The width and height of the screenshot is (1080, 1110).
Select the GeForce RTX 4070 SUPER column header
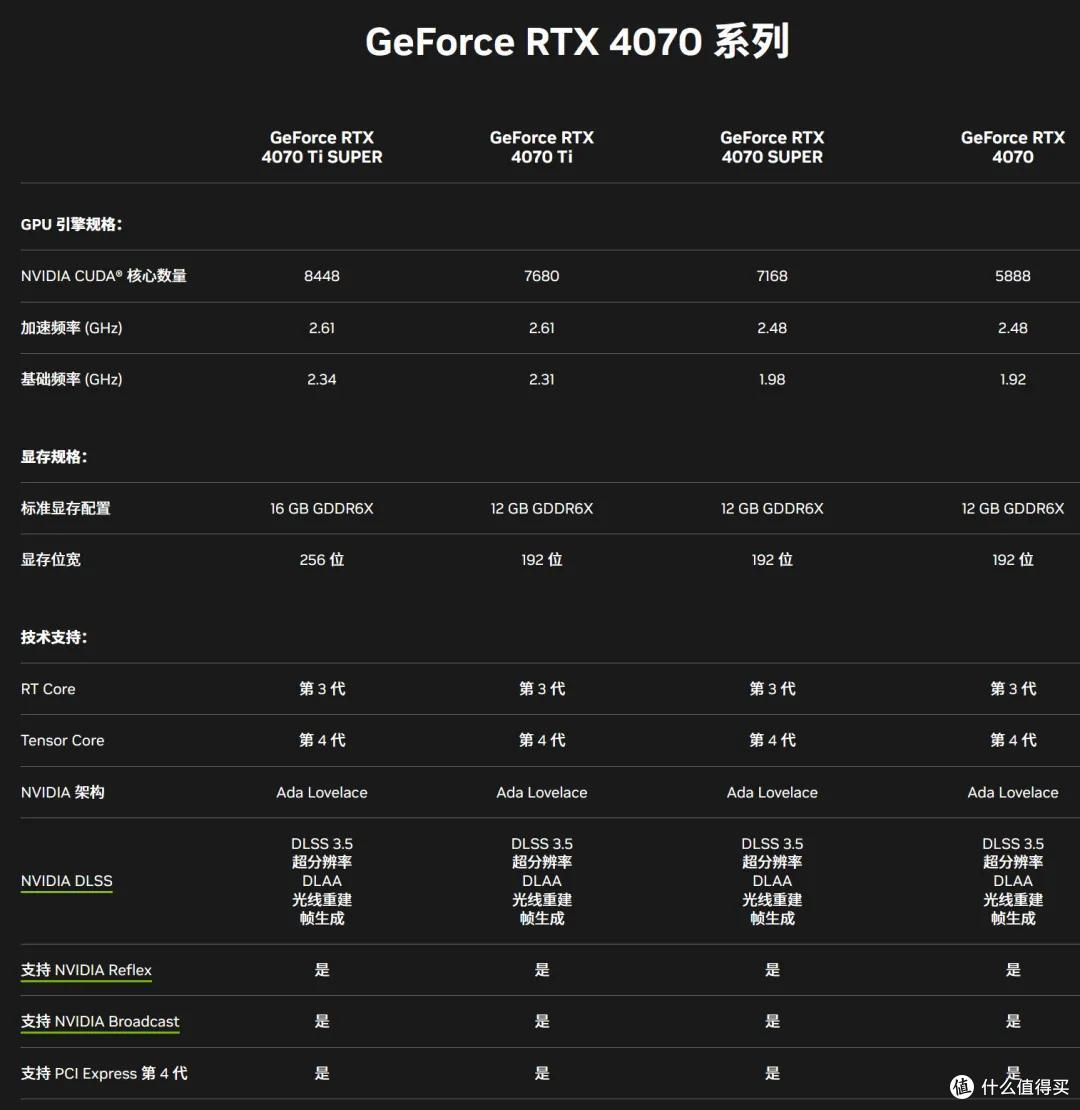772,147
